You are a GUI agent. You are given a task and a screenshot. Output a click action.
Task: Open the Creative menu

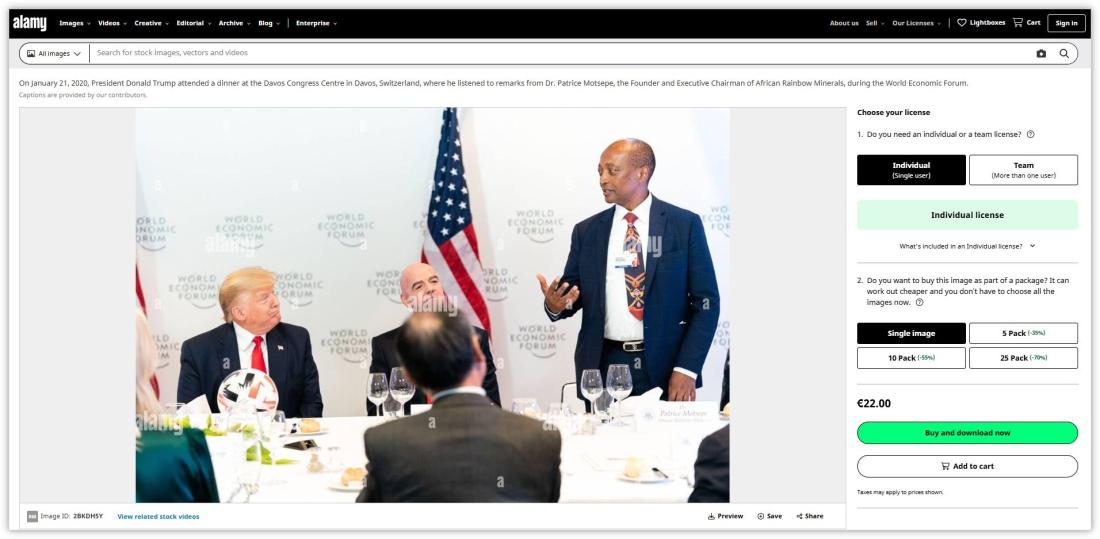coord(152,23)
